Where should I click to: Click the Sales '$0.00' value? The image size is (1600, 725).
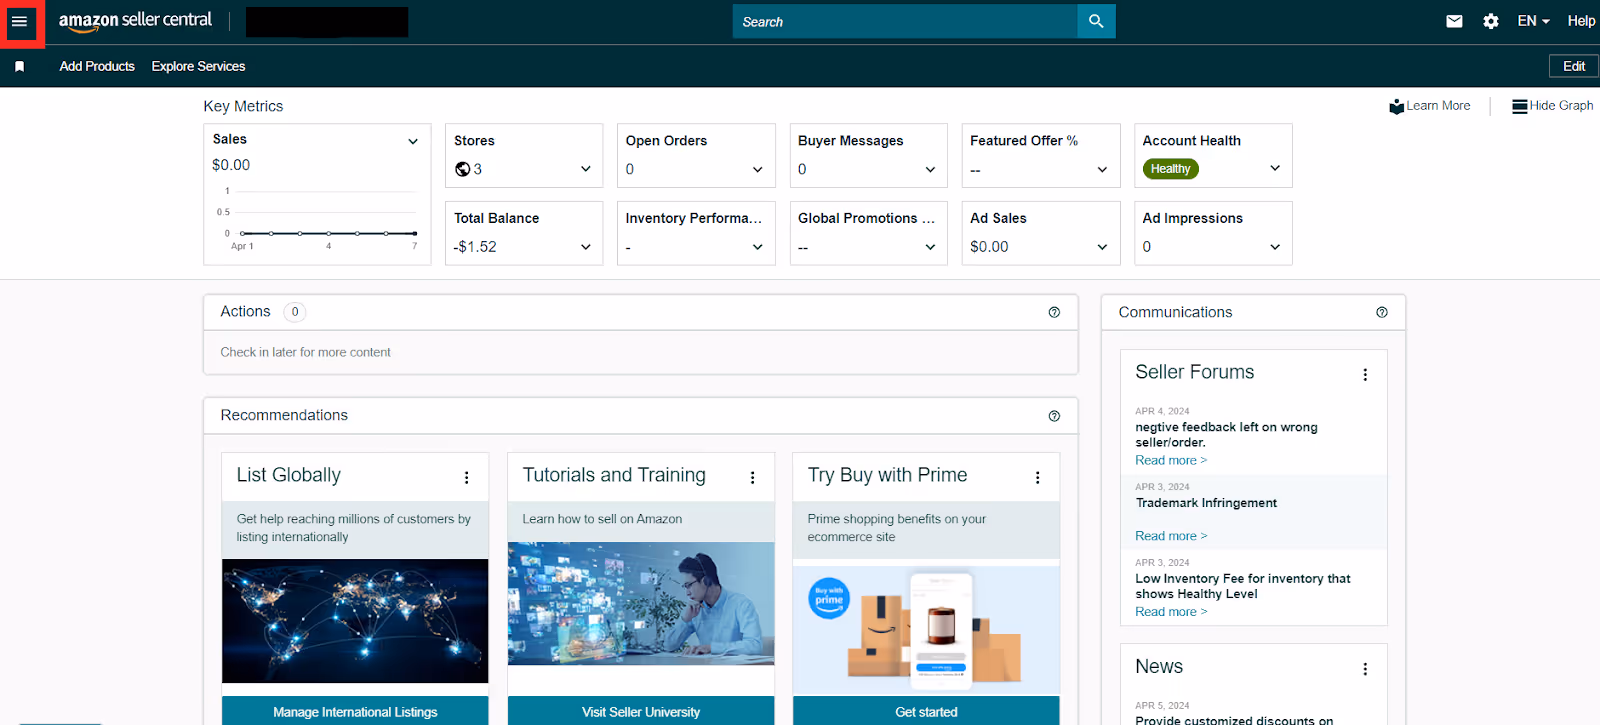point(231,165)
